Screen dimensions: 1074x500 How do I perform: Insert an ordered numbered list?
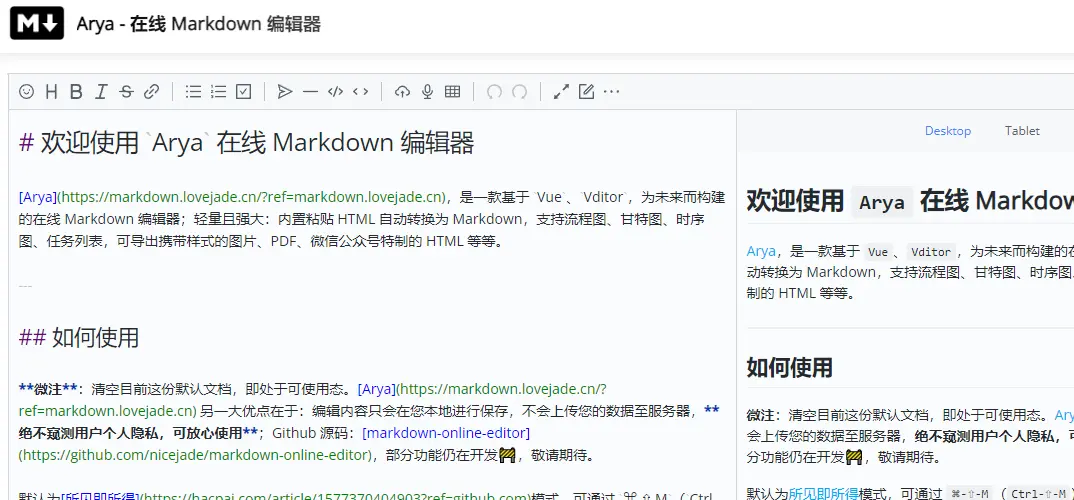click(x=218, y=92)
